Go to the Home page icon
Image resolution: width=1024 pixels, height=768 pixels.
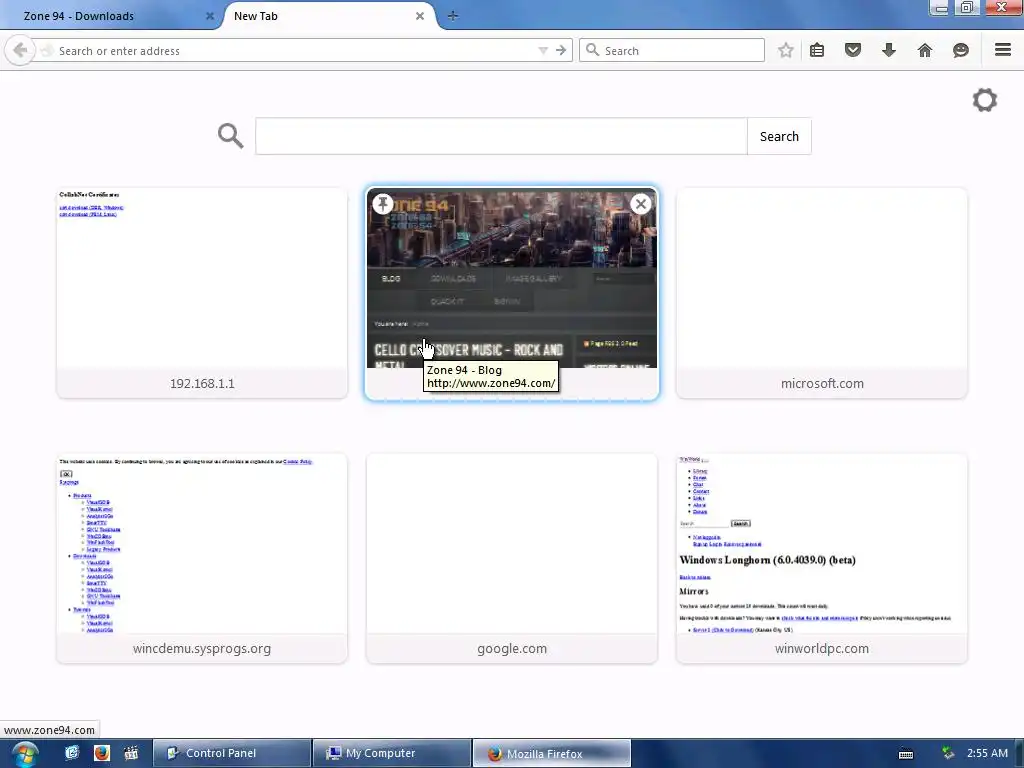(925, 50)
